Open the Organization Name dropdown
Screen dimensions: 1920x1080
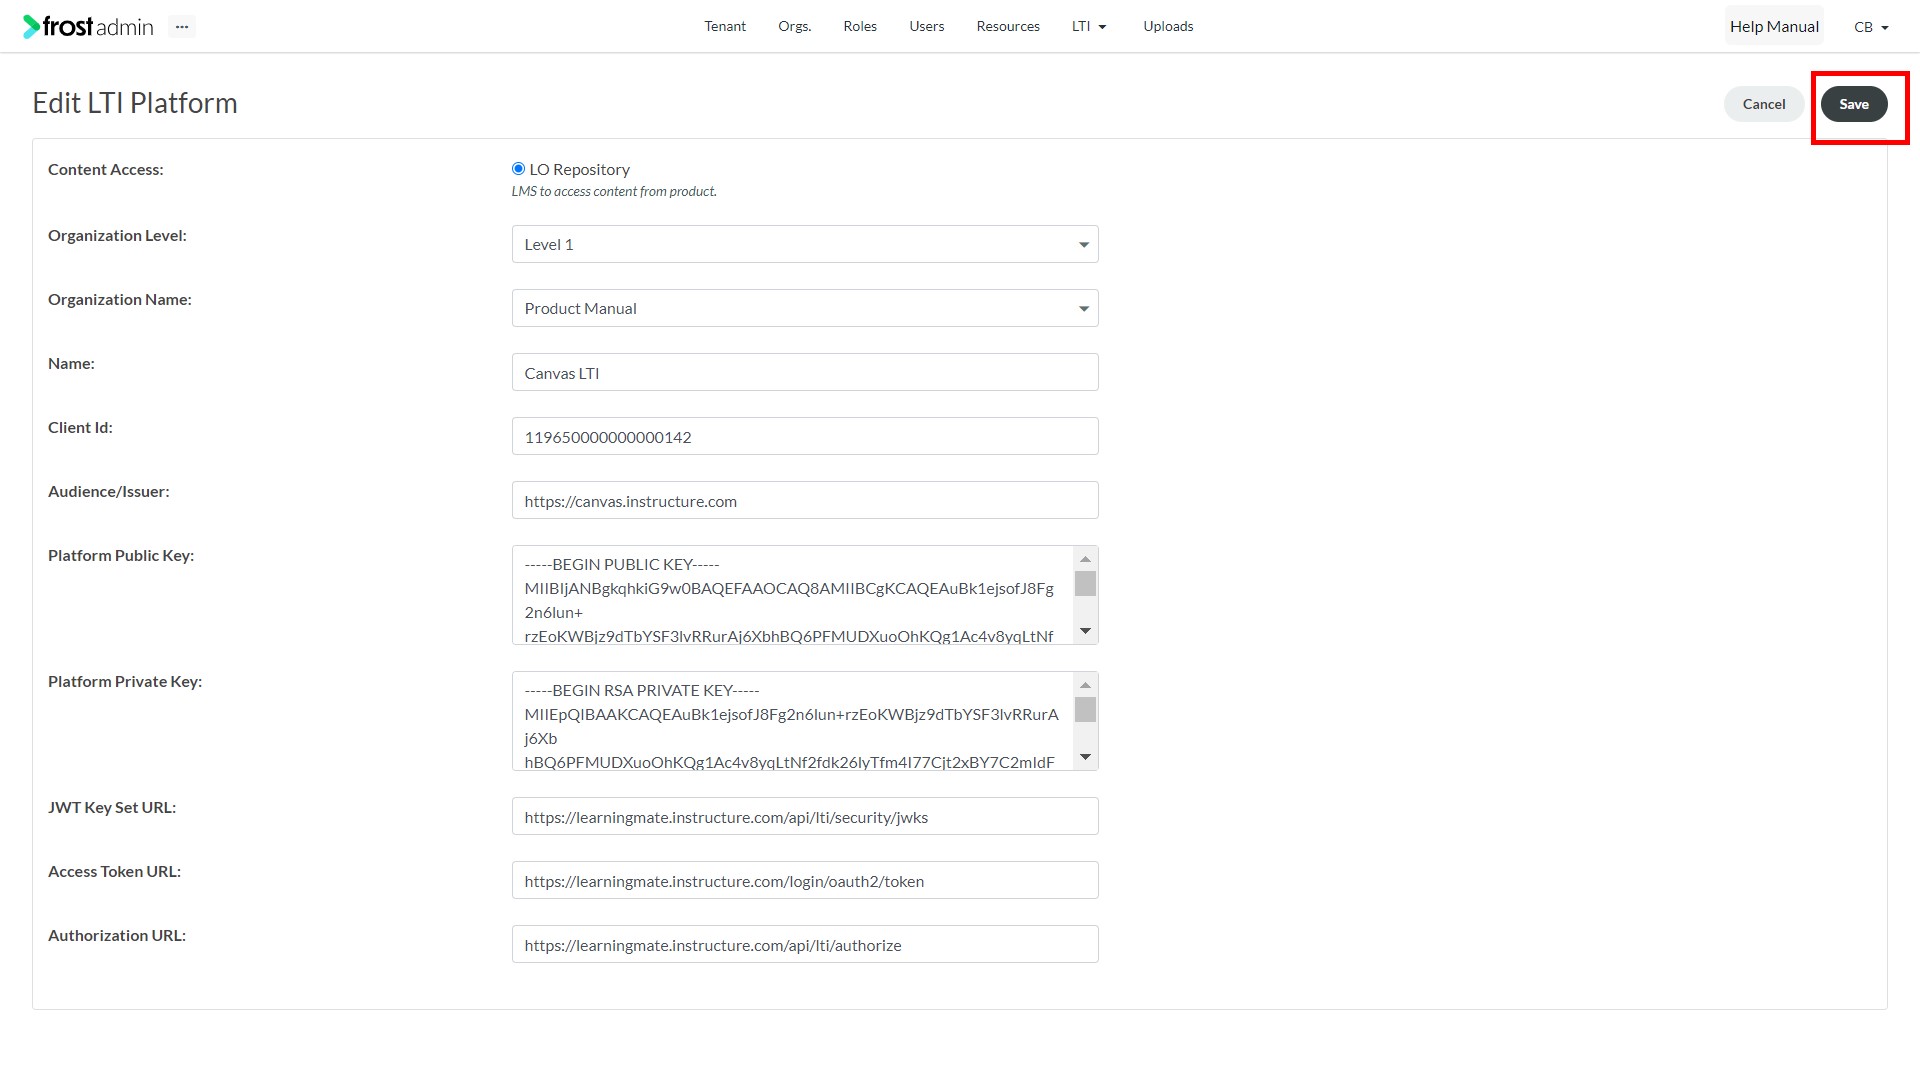click(x=805, y=308)
